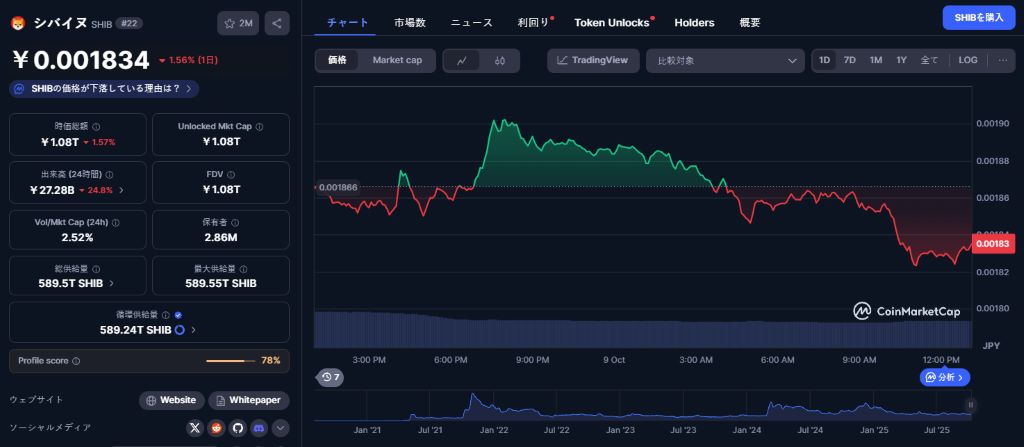1024x447 pixels.
Task: Click the 0.001866 open price marker
Action: click(x=337, y=187)
